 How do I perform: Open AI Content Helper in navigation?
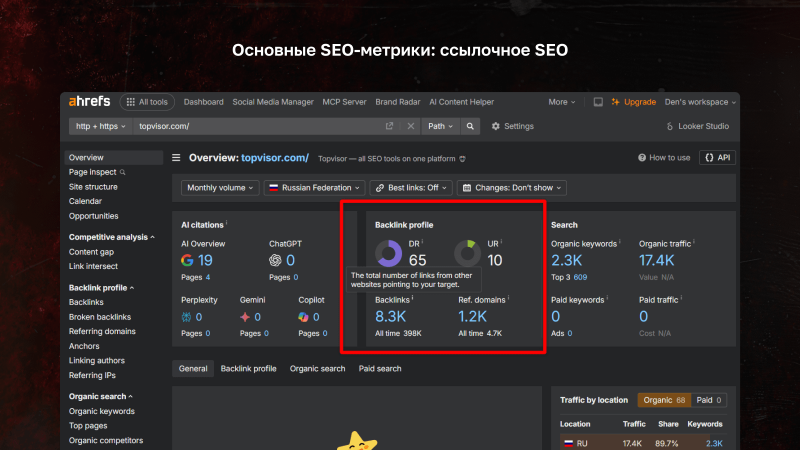(462, 102)
